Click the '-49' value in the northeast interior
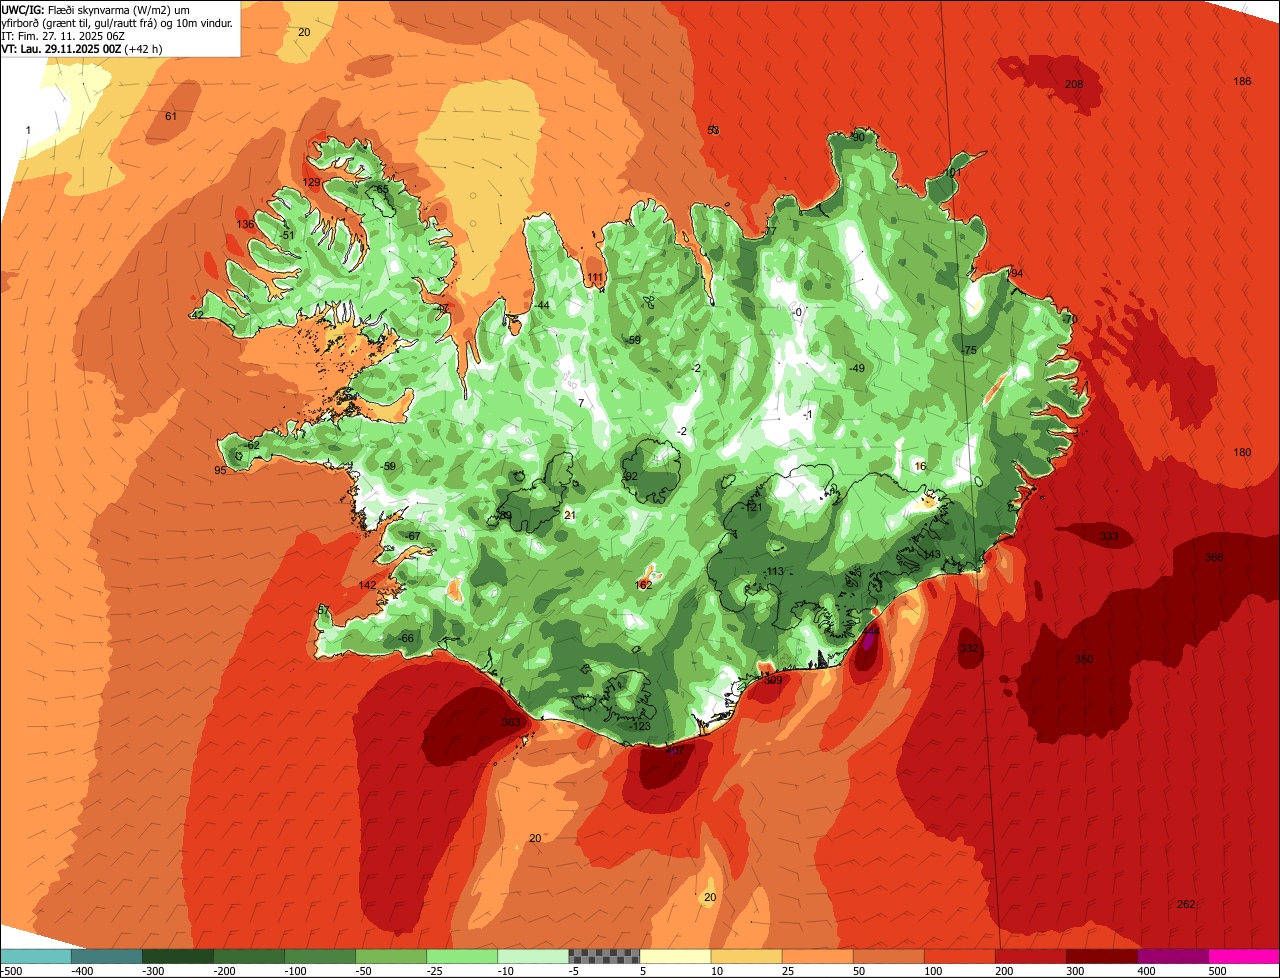This screenshot has width=1280, height=978. pyautogui.click(x=856, y=368)
